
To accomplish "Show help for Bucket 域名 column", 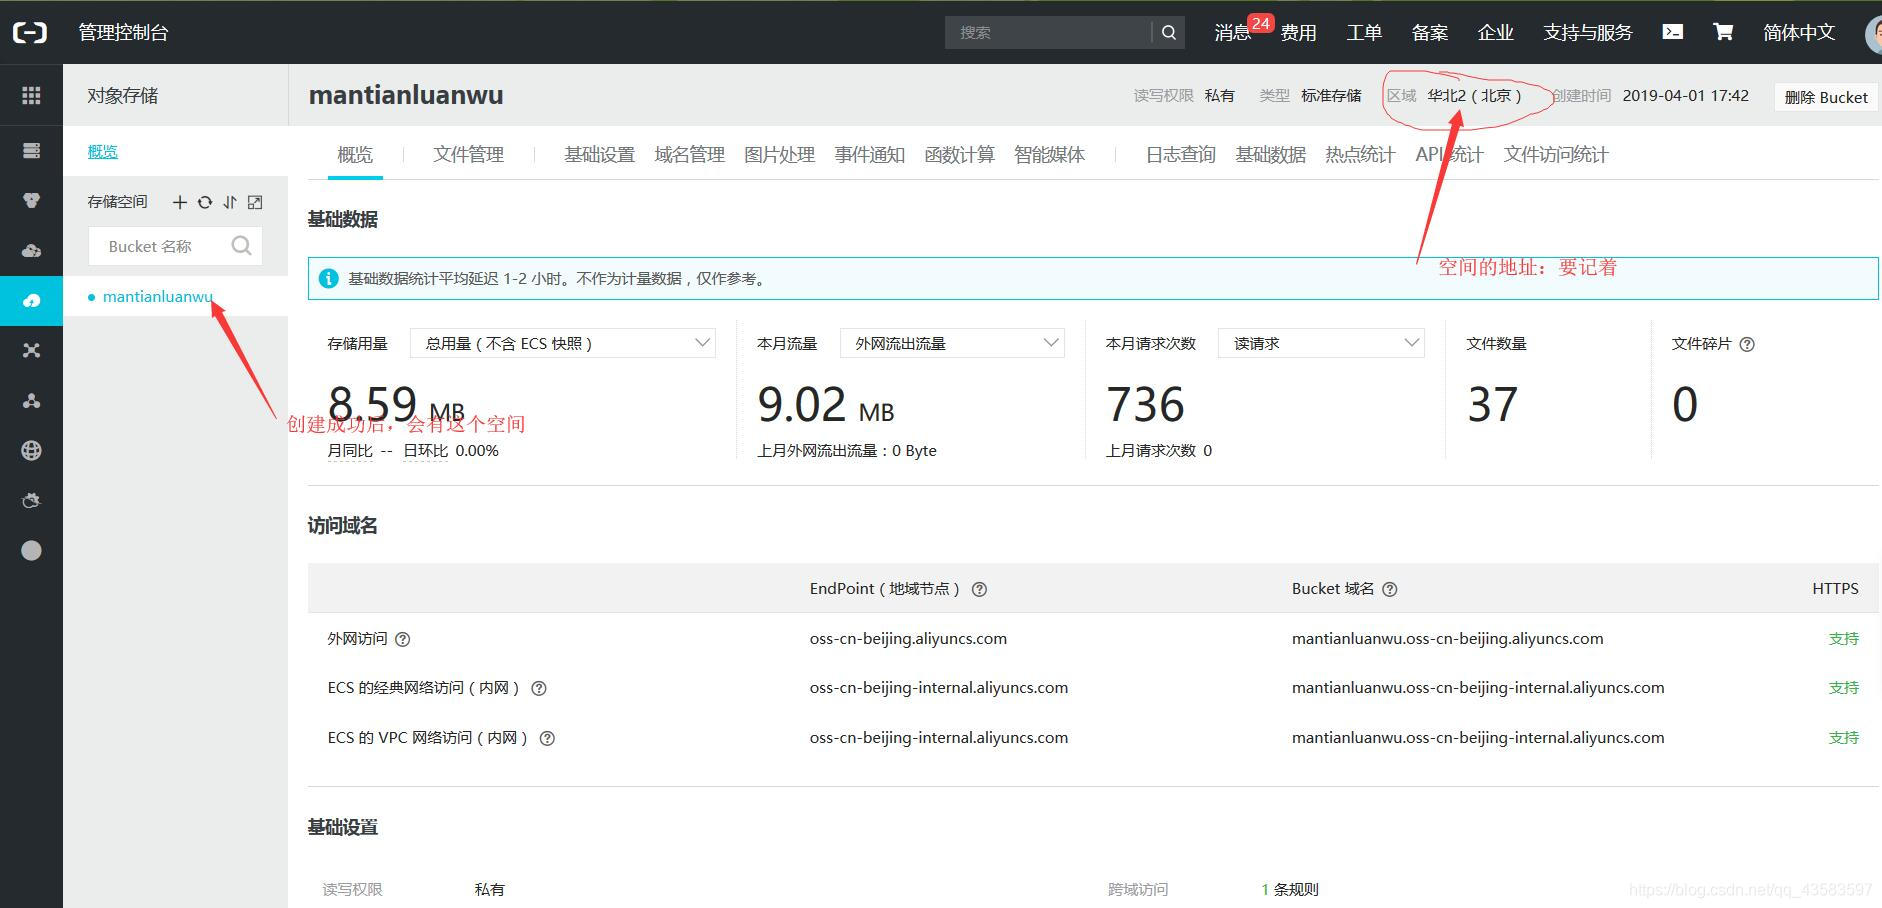I will pyautogui.click(x=1390, y=589).
